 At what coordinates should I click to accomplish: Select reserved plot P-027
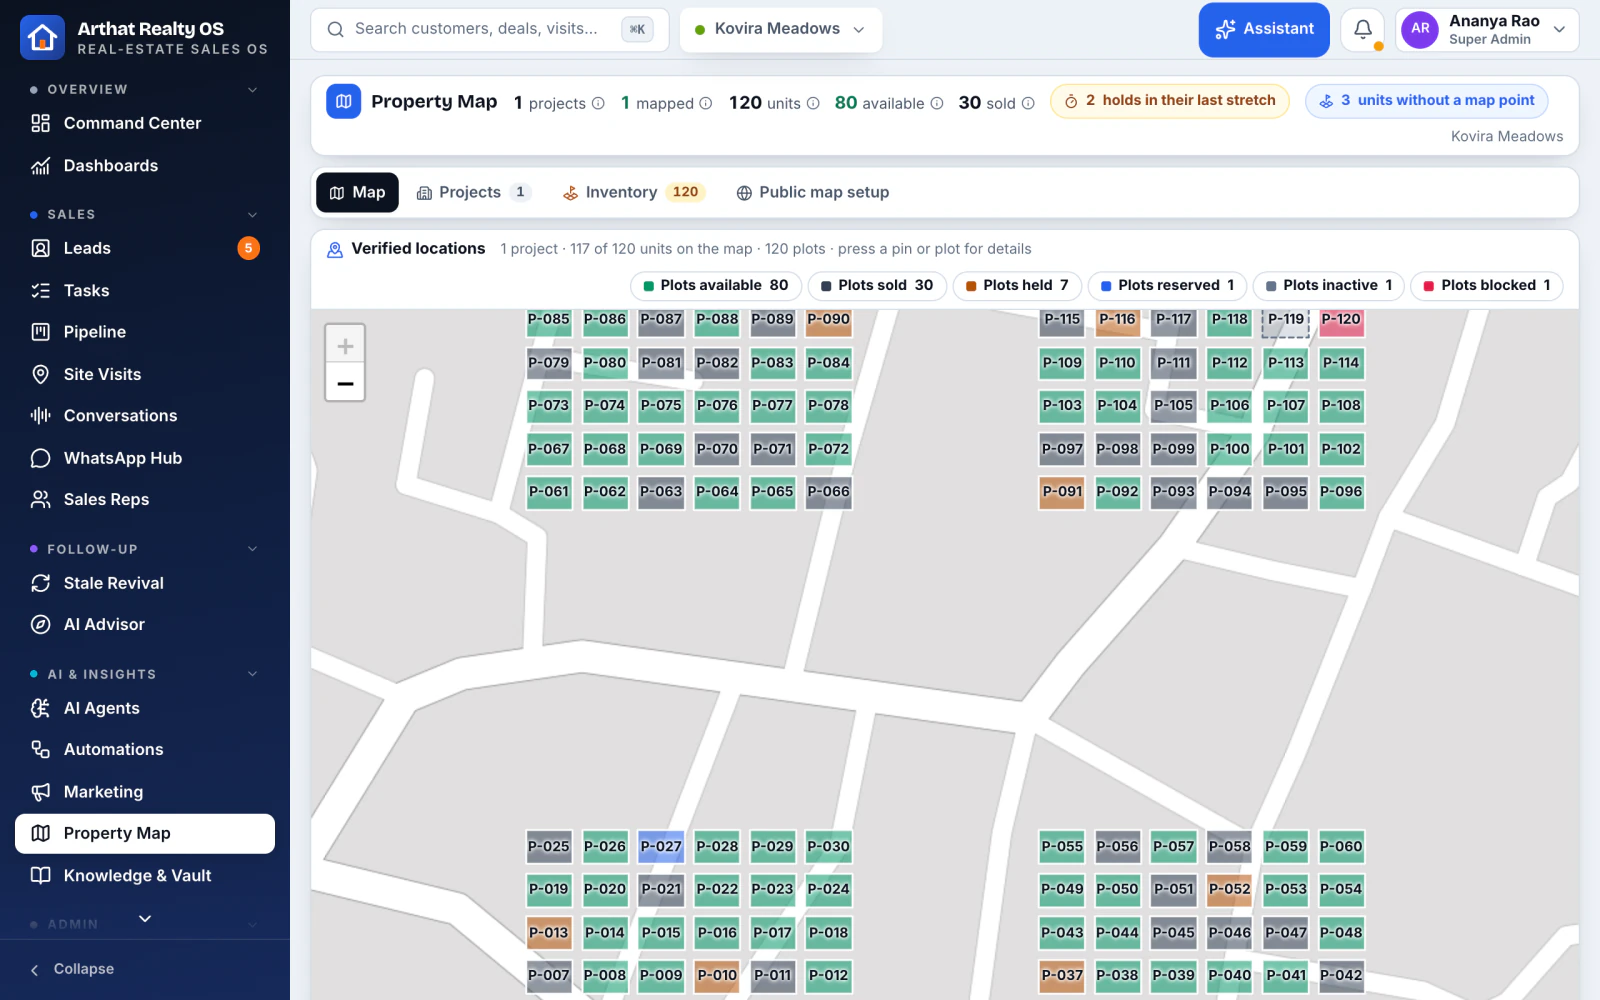point(661,846)
